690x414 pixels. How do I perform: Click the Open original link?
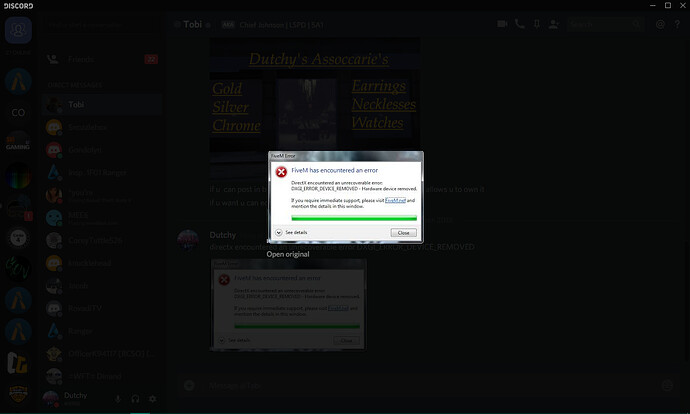click(x=288, y=254)
